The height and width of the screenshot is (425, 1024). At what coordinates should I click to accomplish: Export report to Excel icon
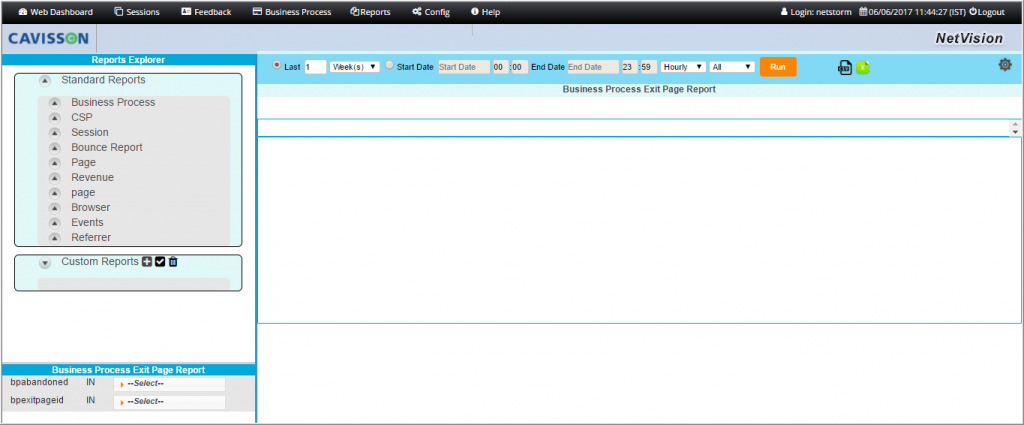tap(863, 67)
